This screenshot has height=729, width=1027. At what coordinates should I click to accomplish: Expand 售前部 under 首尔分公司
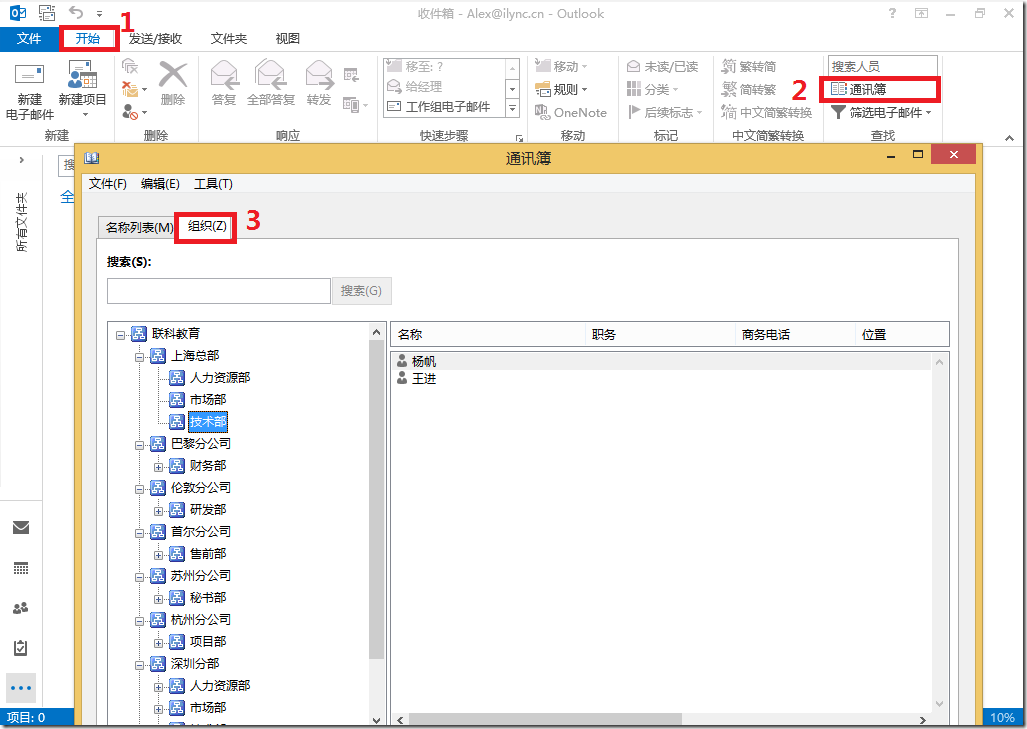click(x=159, y=555)
